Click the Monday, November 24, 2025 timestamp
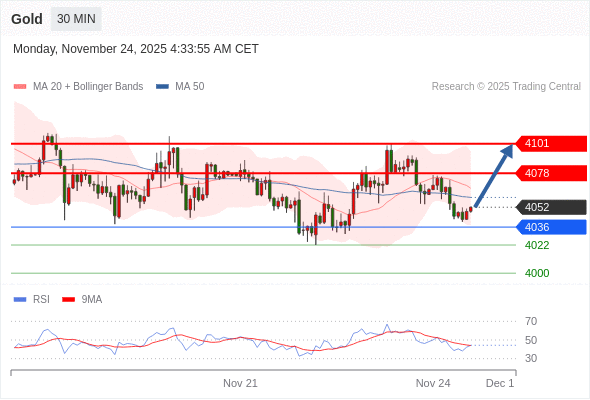The image size is (590, 400). [136, 49]
